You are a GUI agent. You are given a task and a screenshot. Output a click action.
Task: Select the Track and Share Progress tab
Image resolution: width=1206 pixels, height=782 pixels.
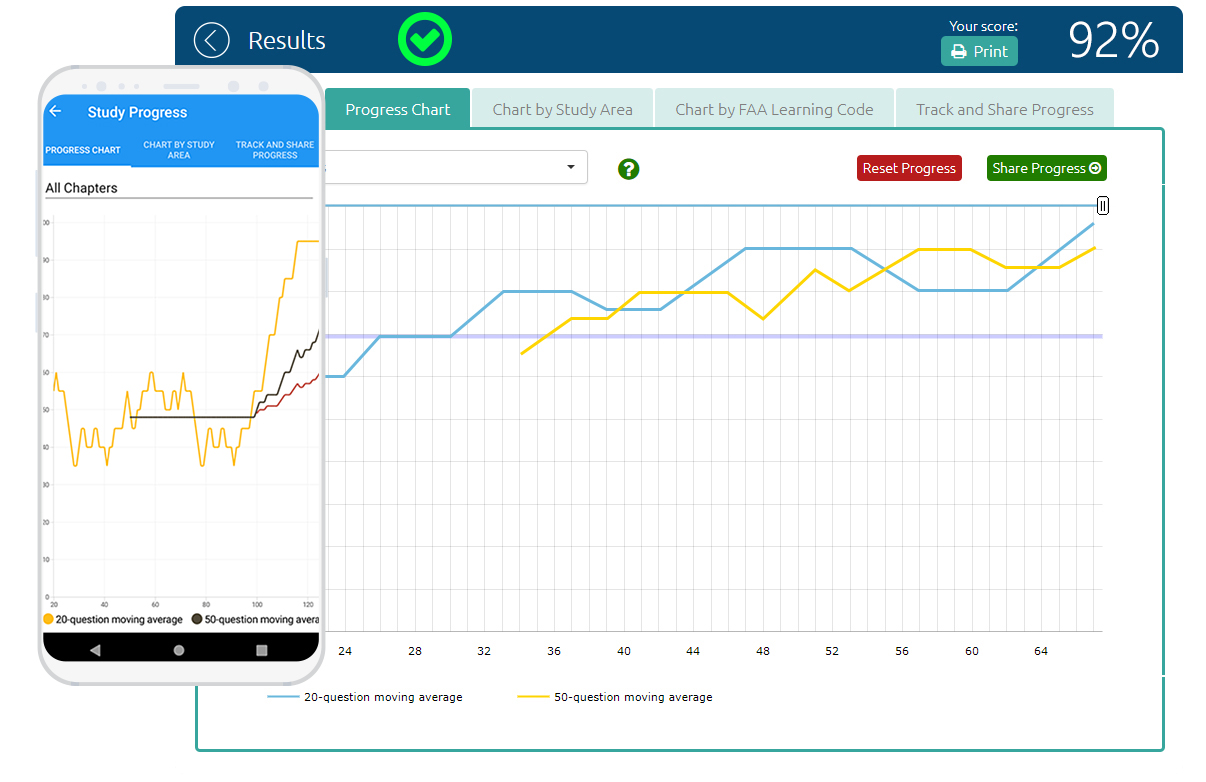(x=1004, y=109)
